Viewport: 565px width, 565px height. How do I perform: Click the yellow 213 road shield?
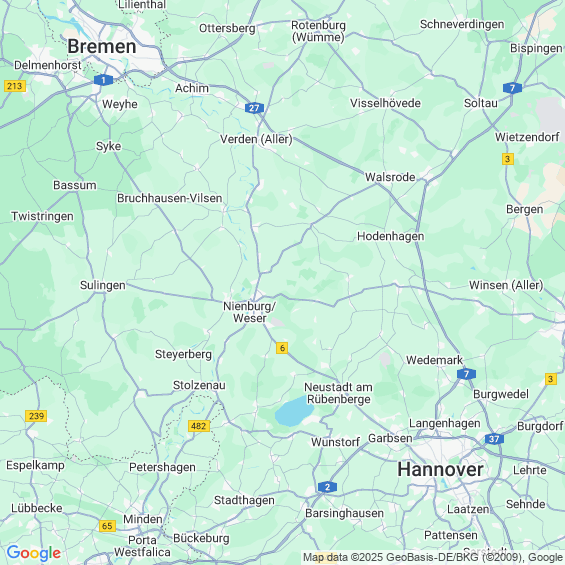pyautogui.click(x=15, y=86)
